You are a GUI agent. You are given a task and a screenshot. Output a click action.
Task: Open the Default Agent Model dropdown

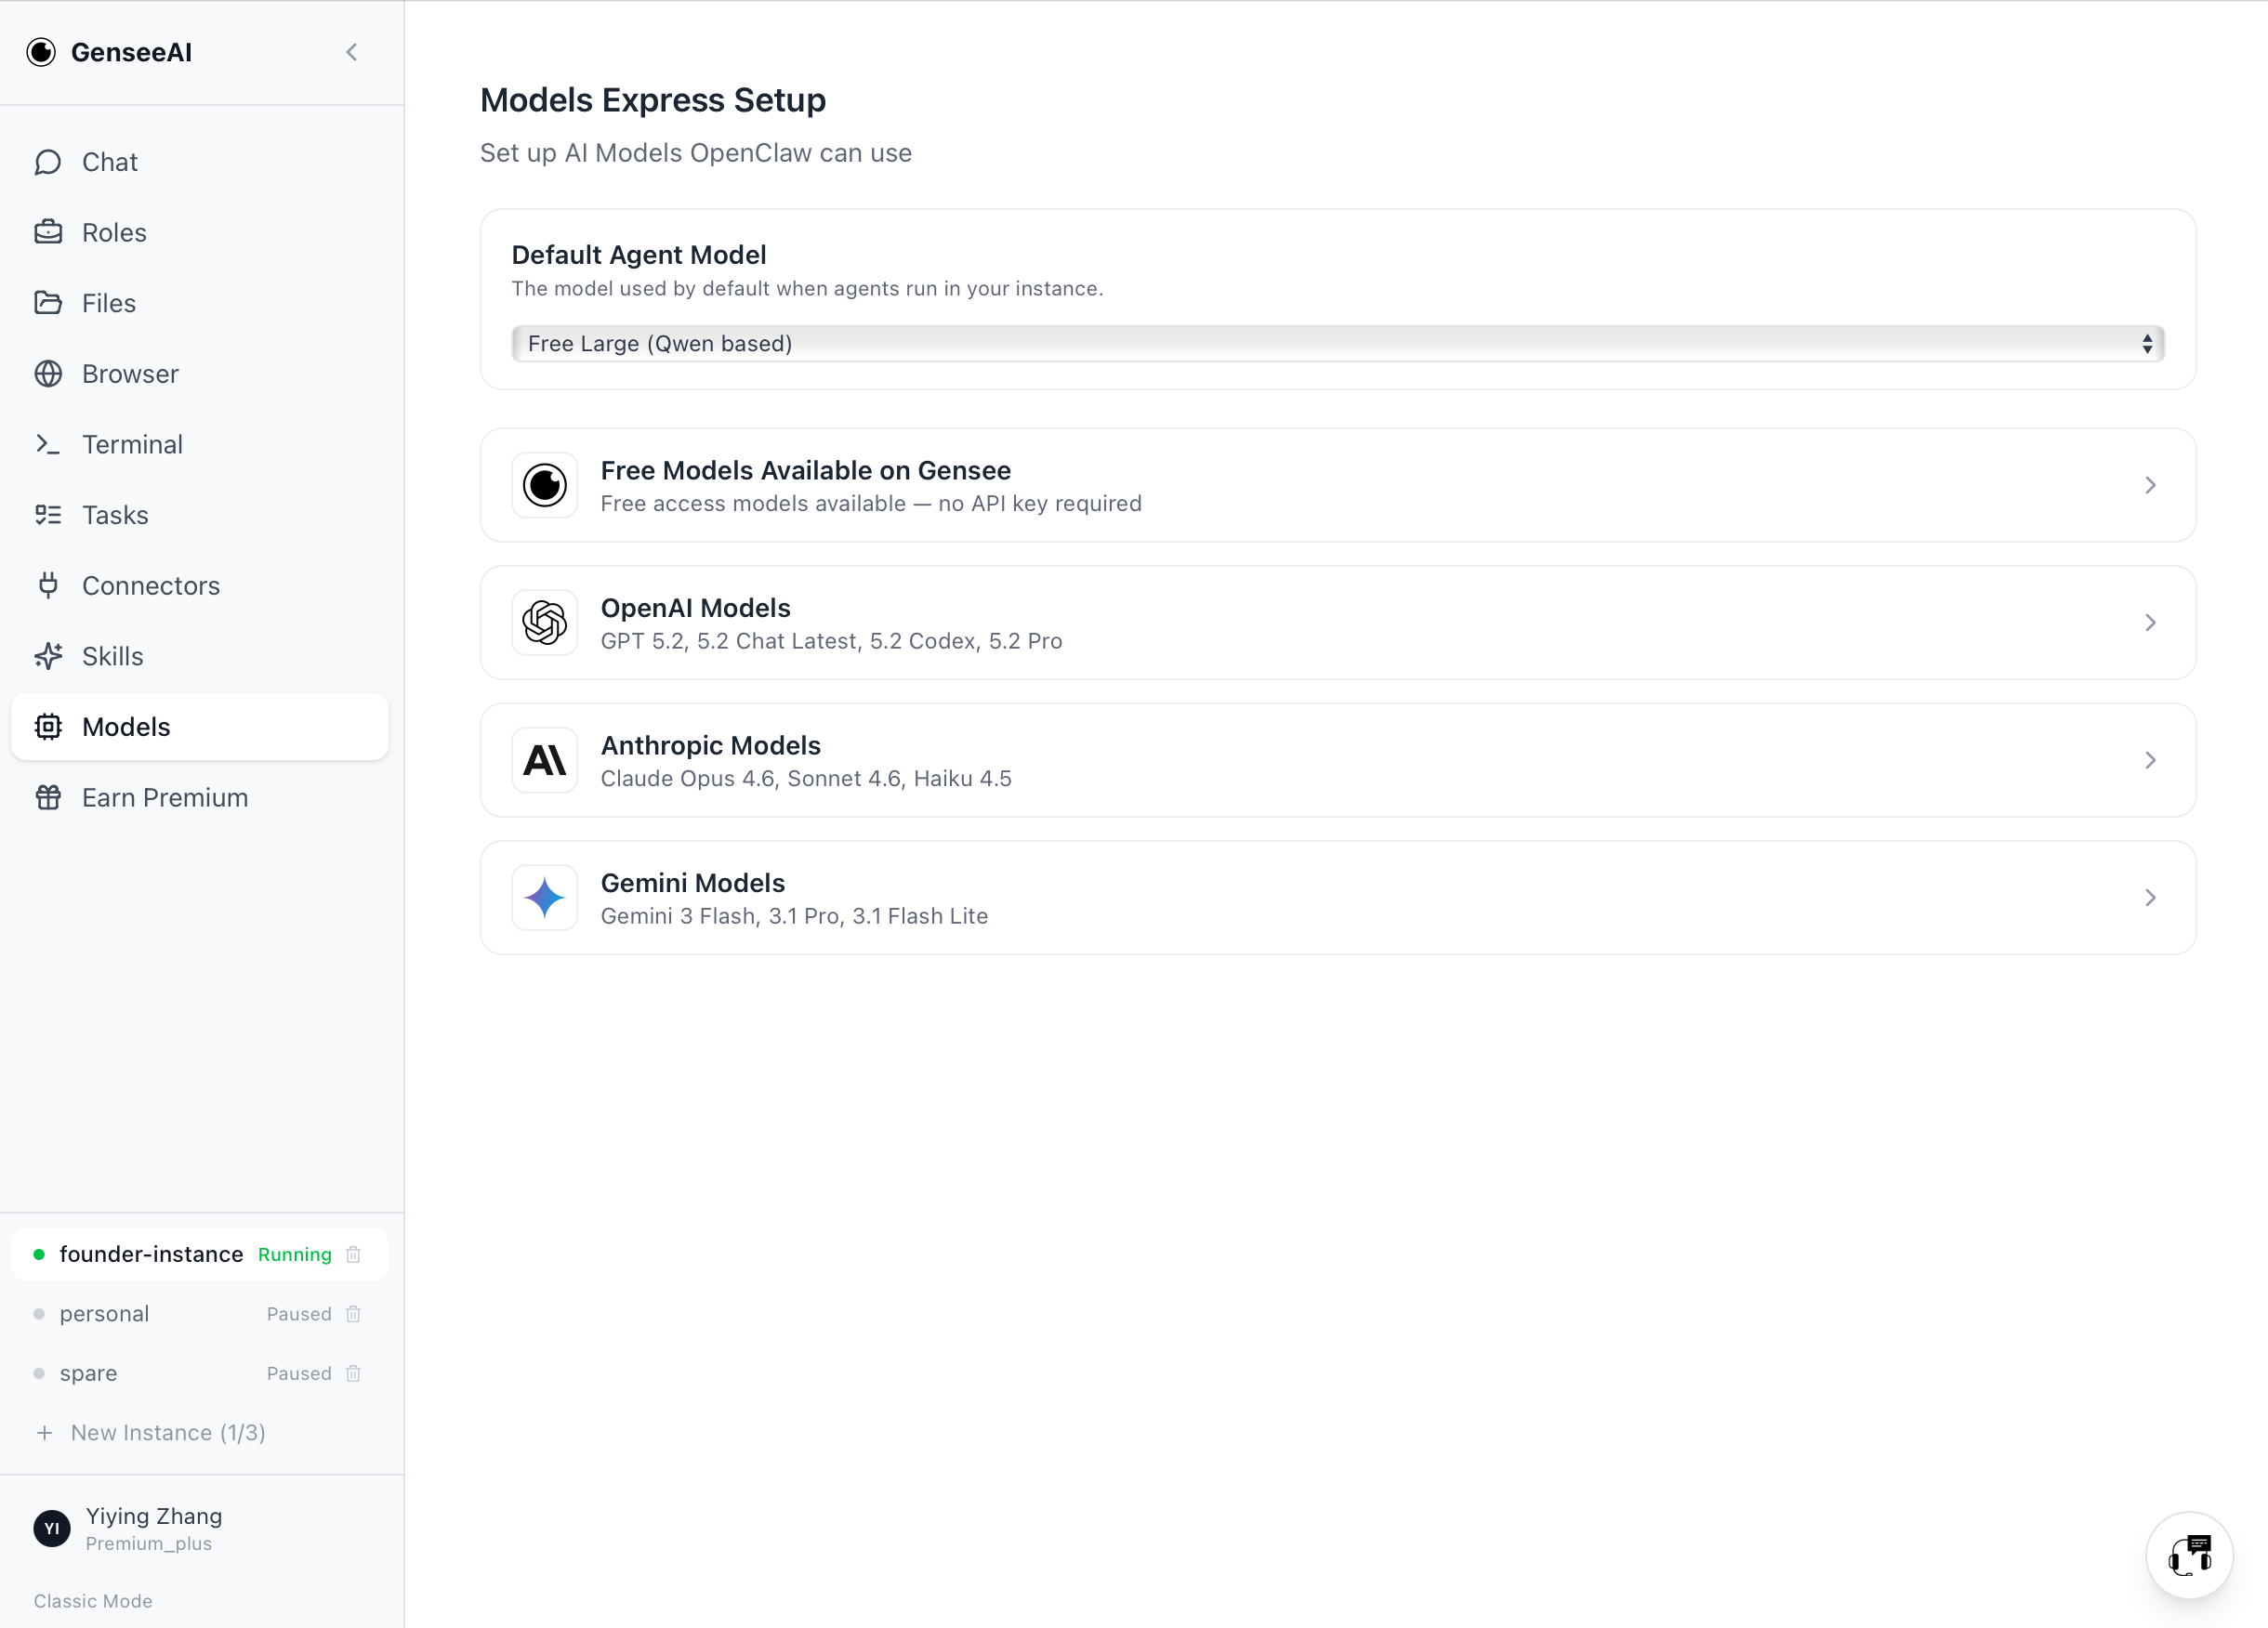tap(1338, 344)
